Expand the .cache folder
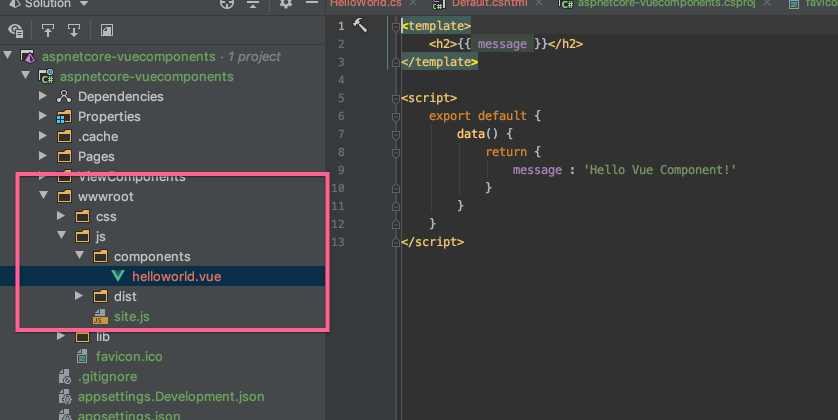The image size is (838, 420). click(x=43, y=136)
